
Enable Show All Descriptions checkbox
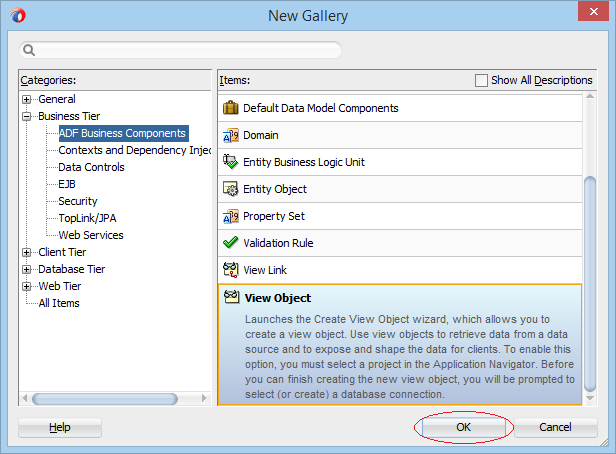tap(481, 80)
